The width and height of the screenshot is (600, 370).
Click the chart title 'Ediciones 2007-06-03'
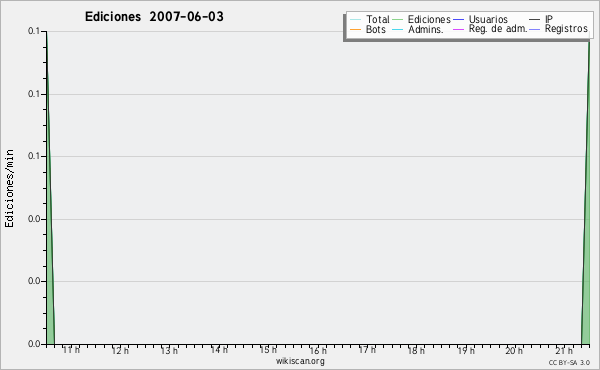coord(154,17)
